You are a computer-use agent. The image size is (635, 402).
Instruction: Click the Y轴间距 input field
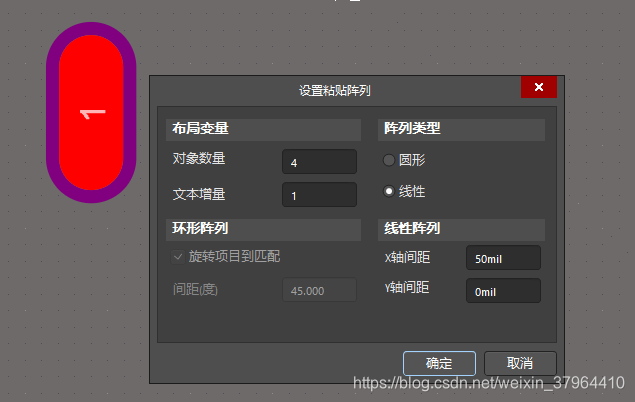(x=503, y=291)
